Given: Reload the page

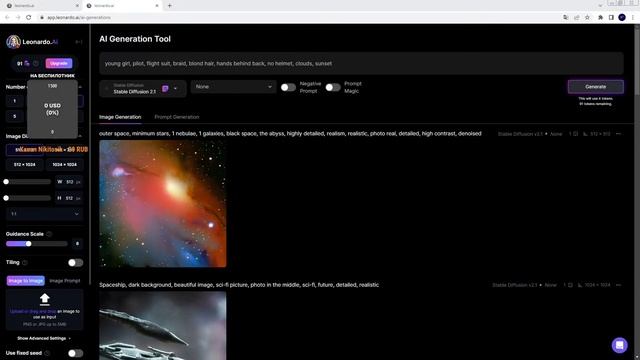Looking at the screenshot, I should click(x=29, y=18).
